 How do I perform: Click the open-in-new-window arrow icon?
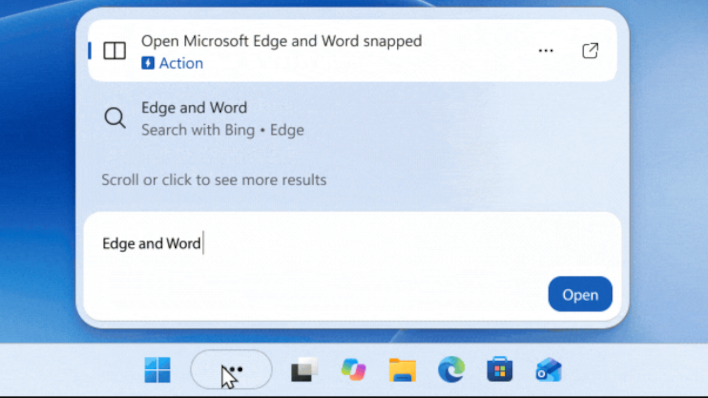[x=590, y=51]
